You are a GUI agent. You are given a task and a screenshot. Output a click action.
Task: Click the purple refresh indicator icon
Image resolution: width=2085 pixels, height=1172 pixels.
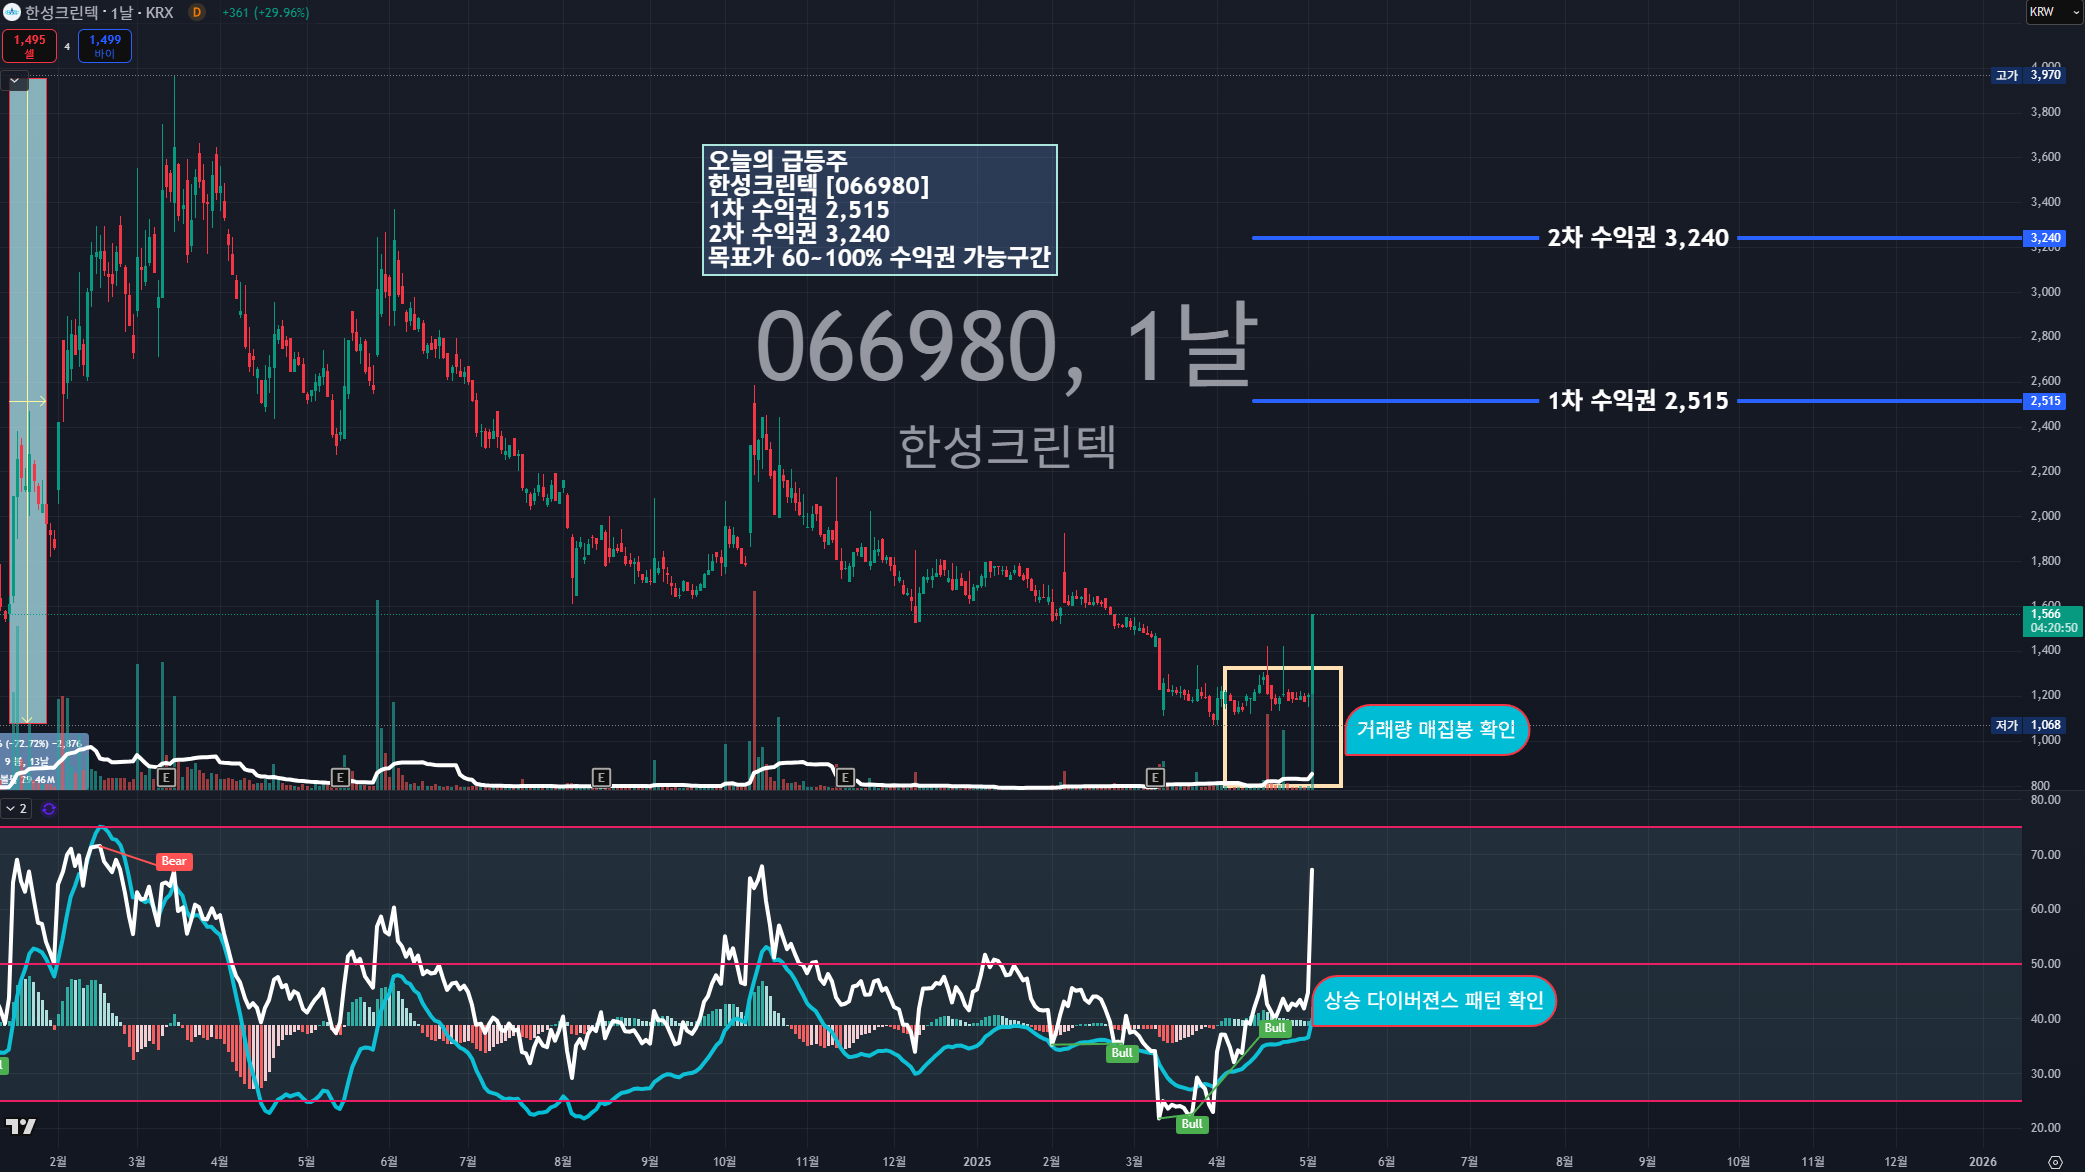click(x=49, y=808)
